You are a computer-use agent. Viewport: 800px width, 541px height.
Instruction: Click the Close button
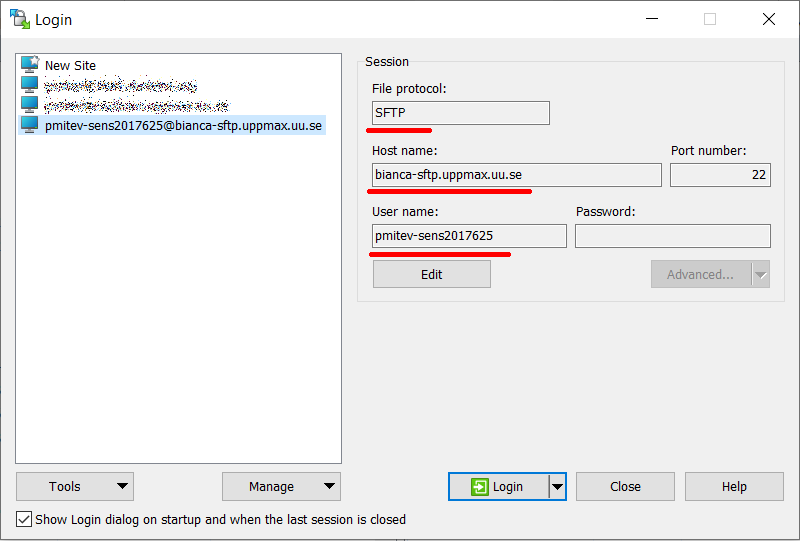click(x=625, y=486)
